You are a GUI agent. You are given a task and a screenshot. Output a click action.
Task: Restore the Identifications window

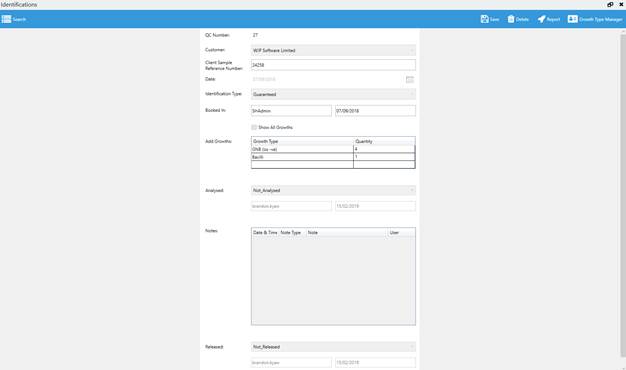click(x=610, y=5)
